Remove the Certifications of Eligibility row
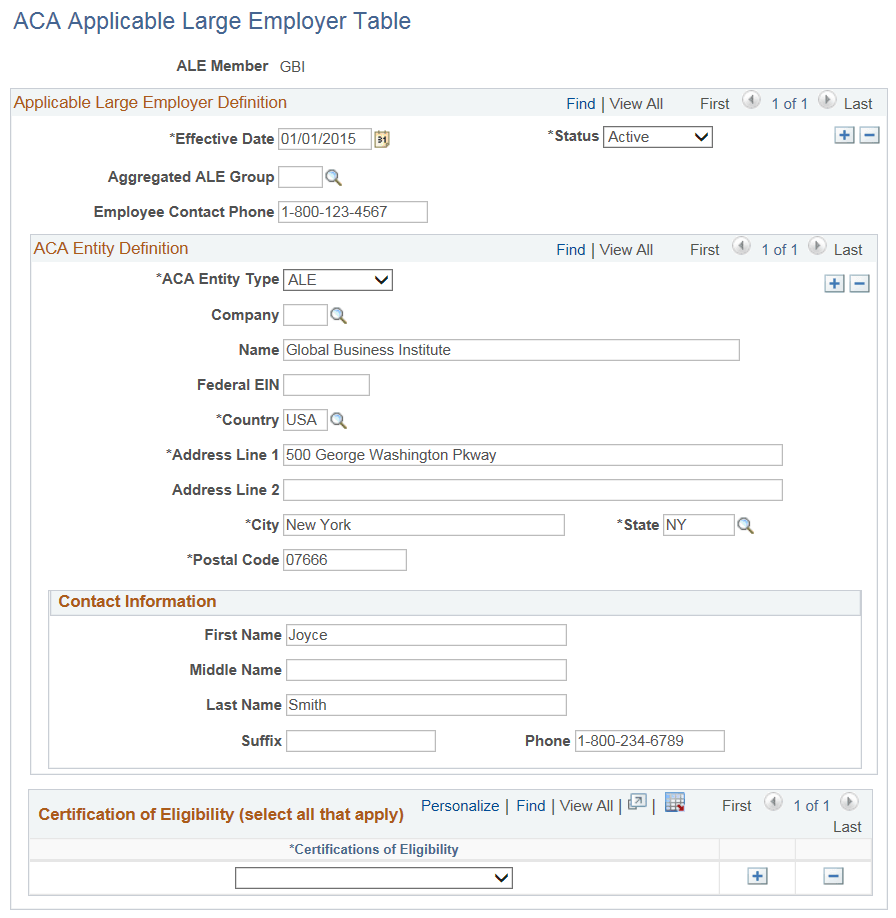896x918 pixels. click(x=833, y=876)
